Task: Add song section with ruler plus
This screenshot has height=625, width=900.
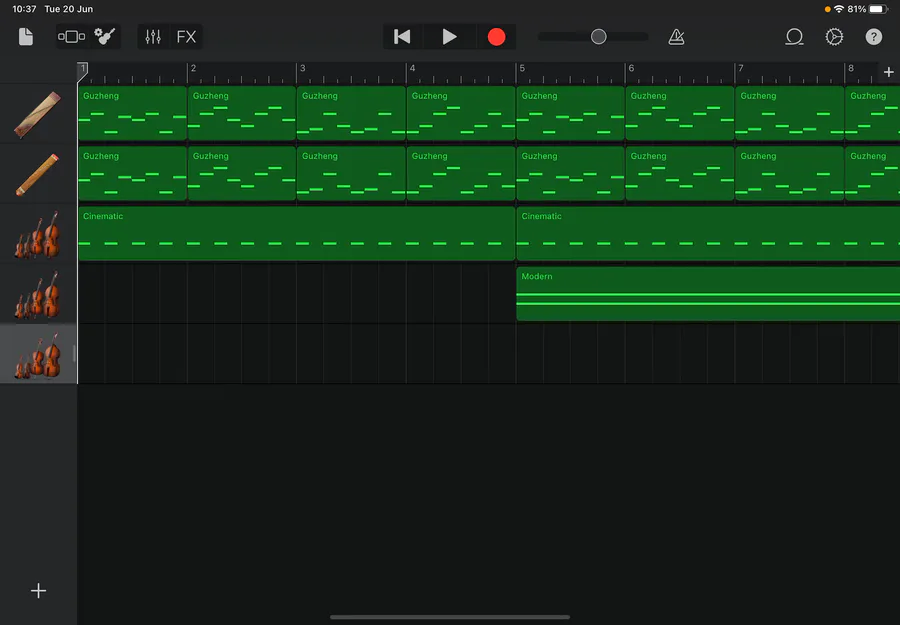Action: point(889,72)
